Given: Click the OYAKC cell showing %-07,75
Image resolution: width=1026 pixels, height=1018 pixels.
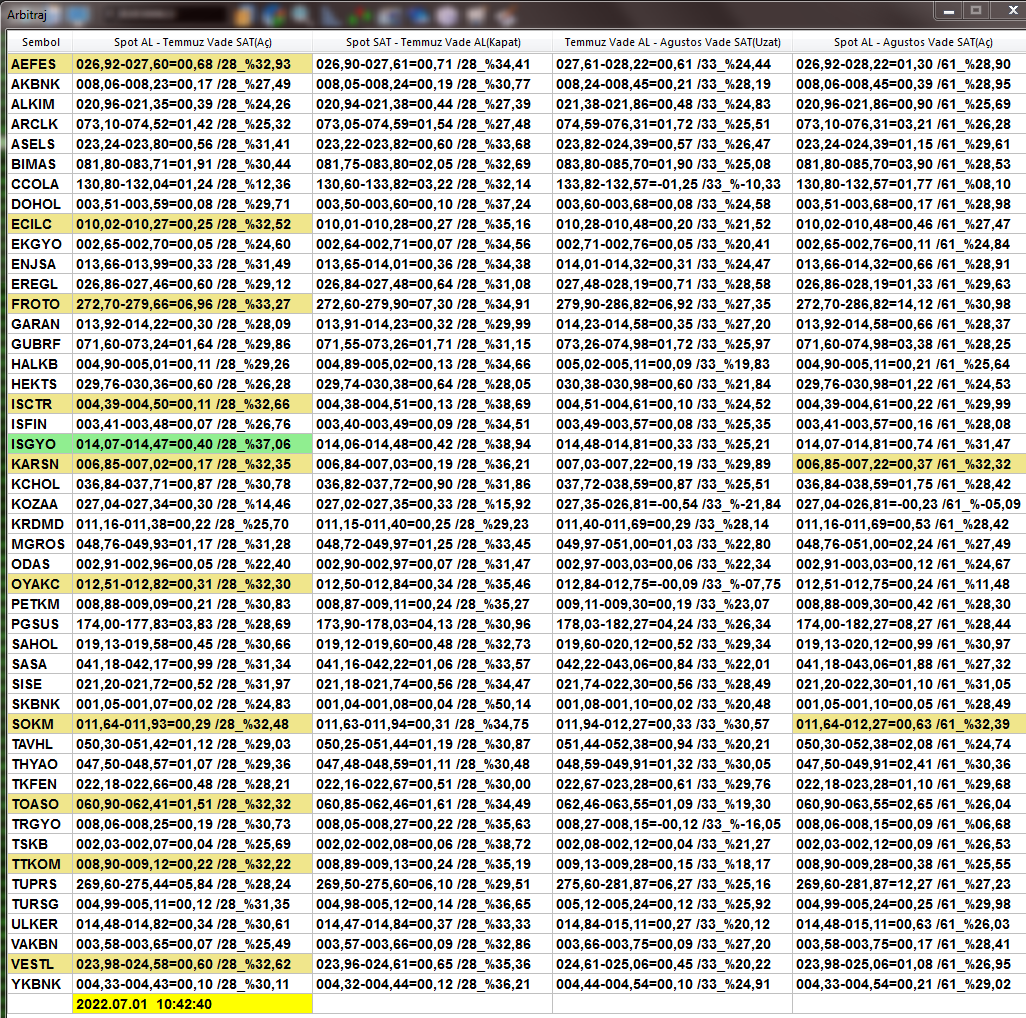Looking at the screenshot, I should click(x=673, y=584).
